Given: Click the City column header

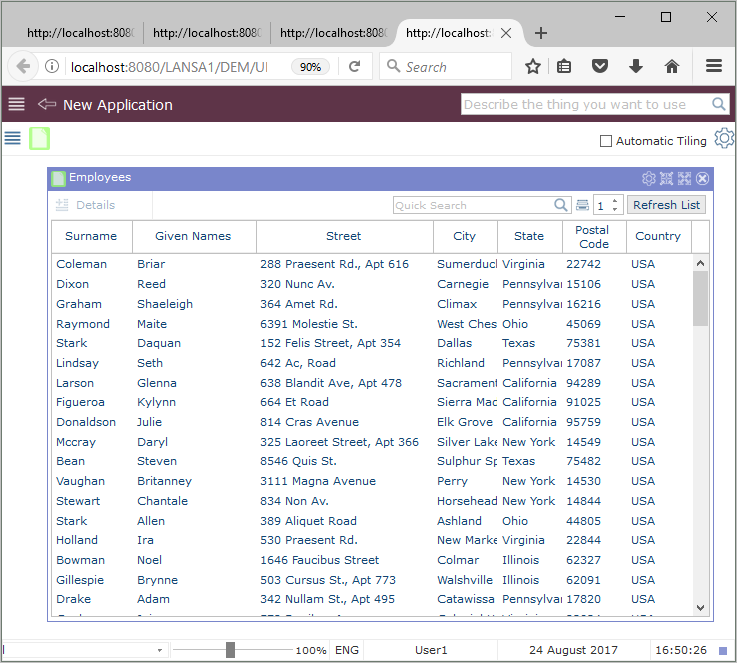Looking at the screenshot, I should [x=464, y=236].
